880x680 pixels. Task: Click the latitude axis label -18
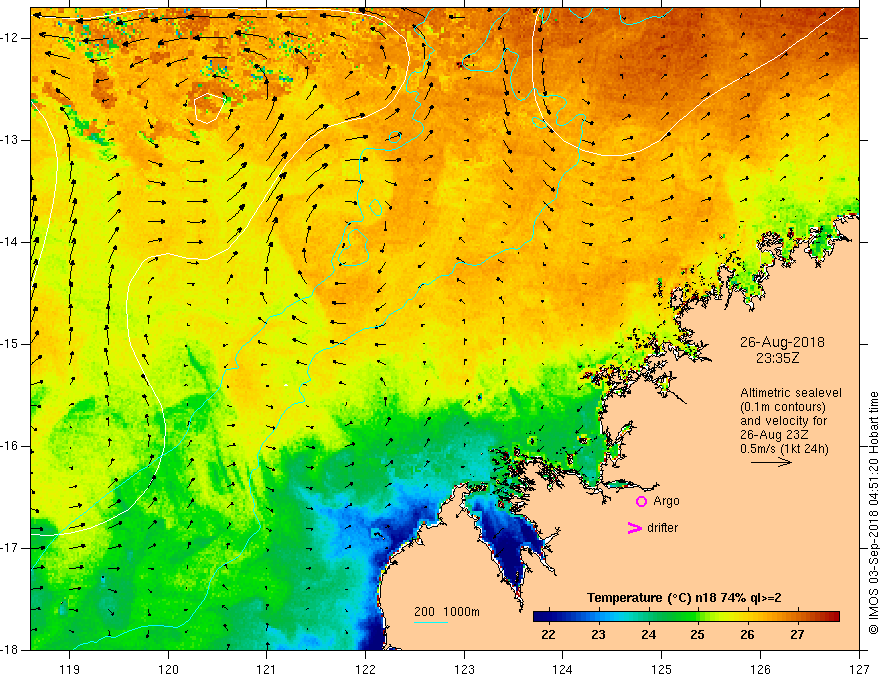(11, 650)
